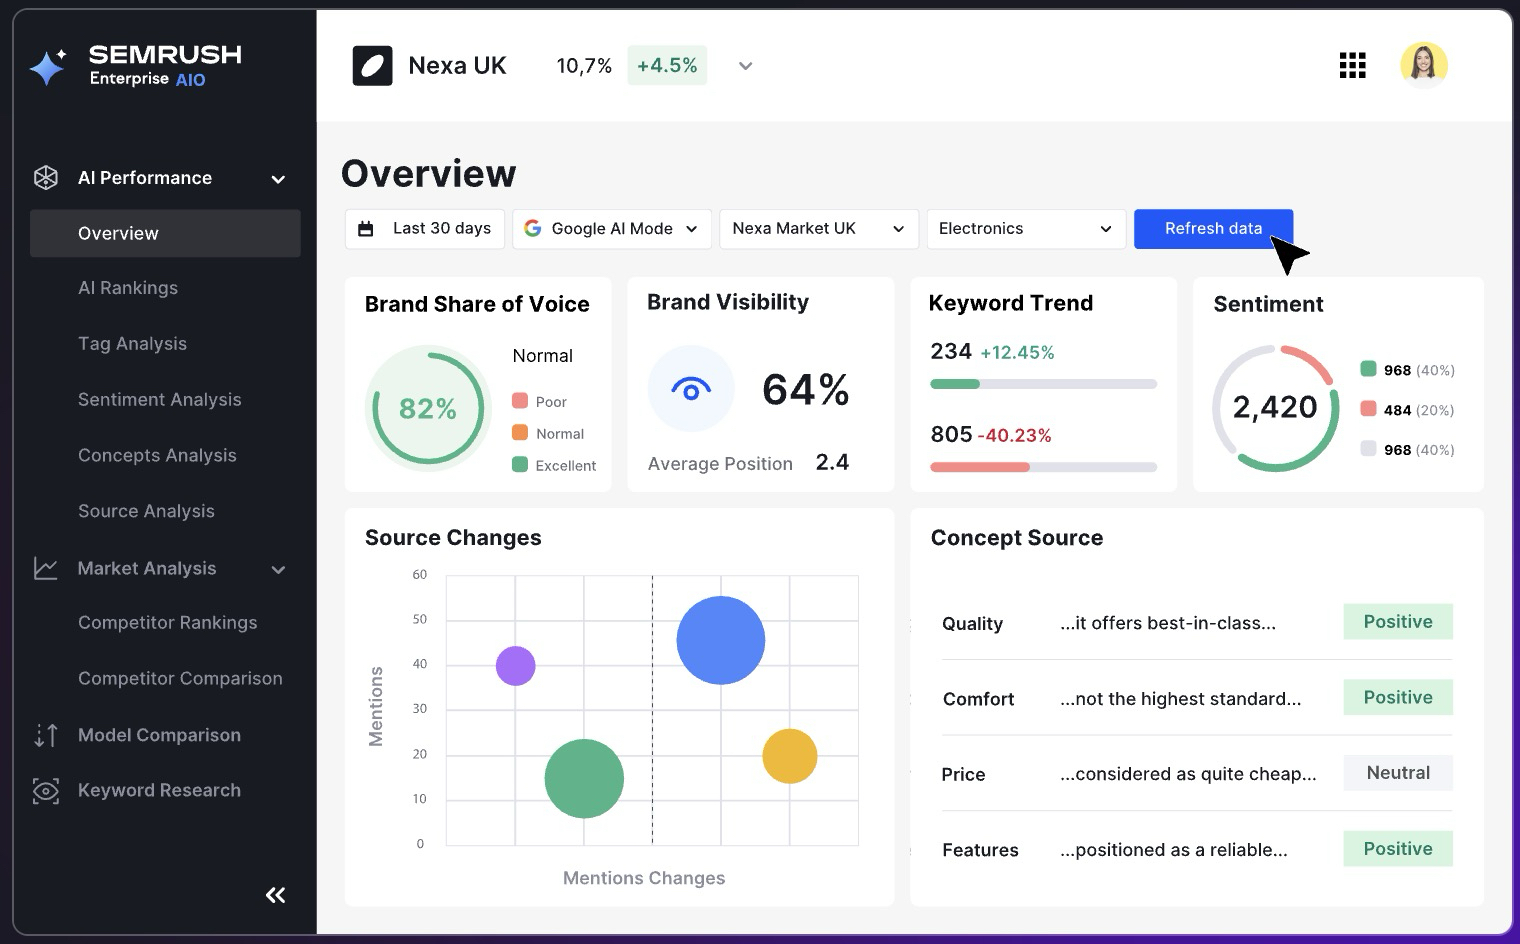This screenshot has width=1520, height=944.
Task: Click the calendar icon on date filter
Action: point(364,228)
